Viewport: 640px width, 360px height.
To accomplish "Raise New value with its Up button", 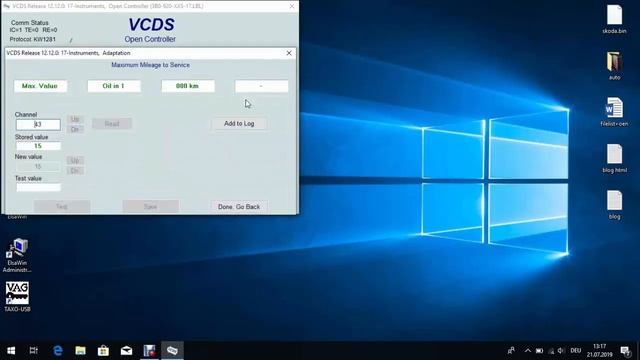I will coord(75,160).
